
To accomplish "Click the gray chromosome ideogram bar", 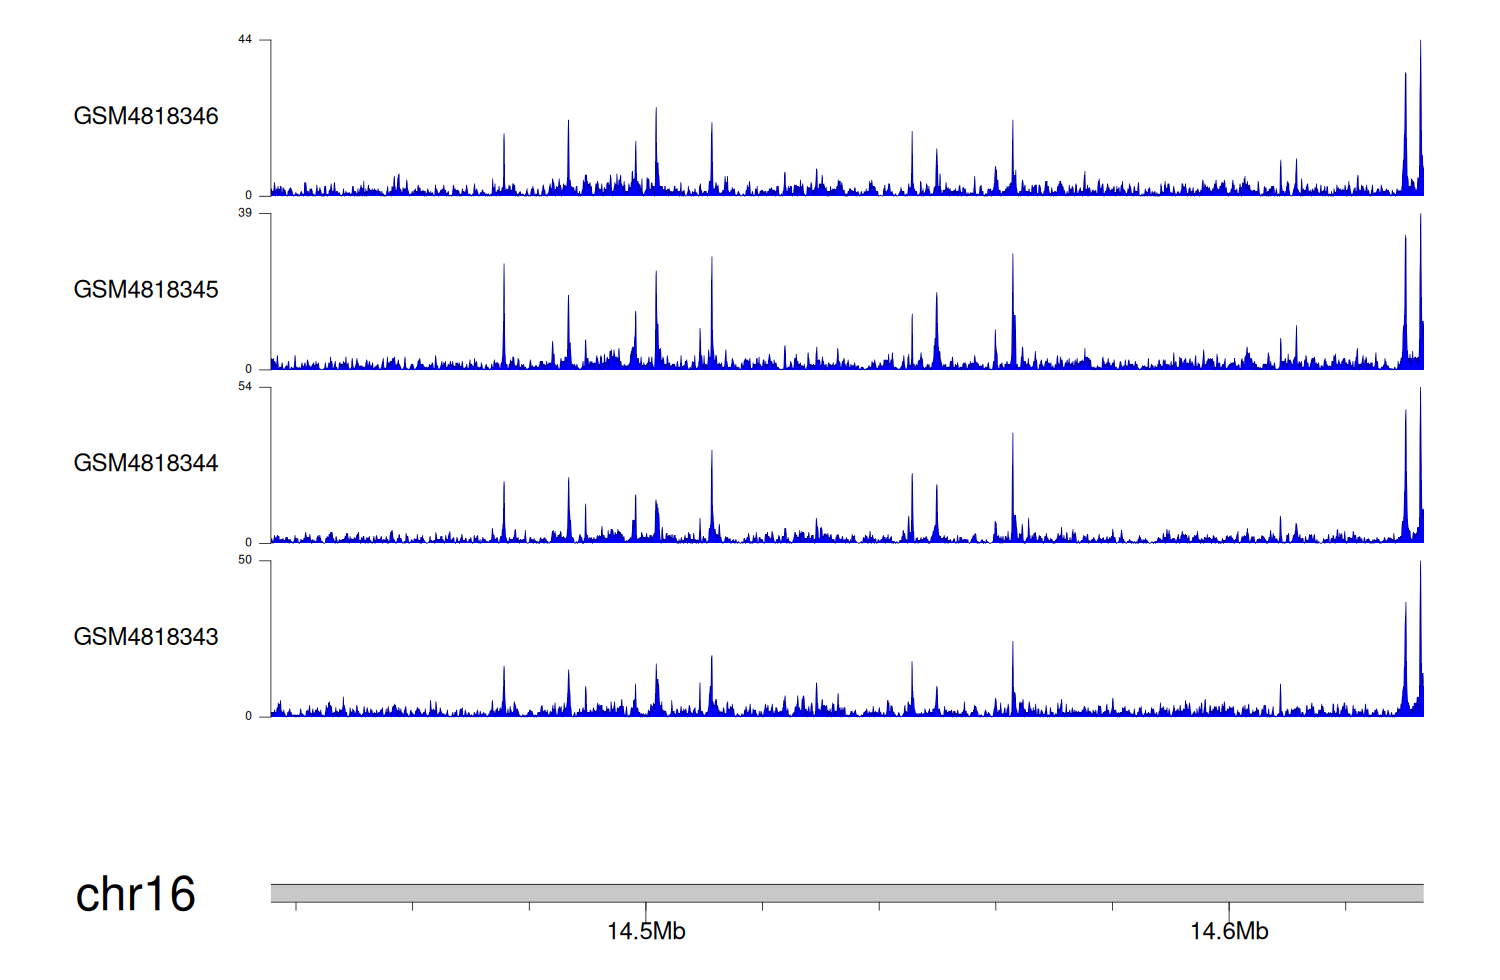I will tap(846, 892).
